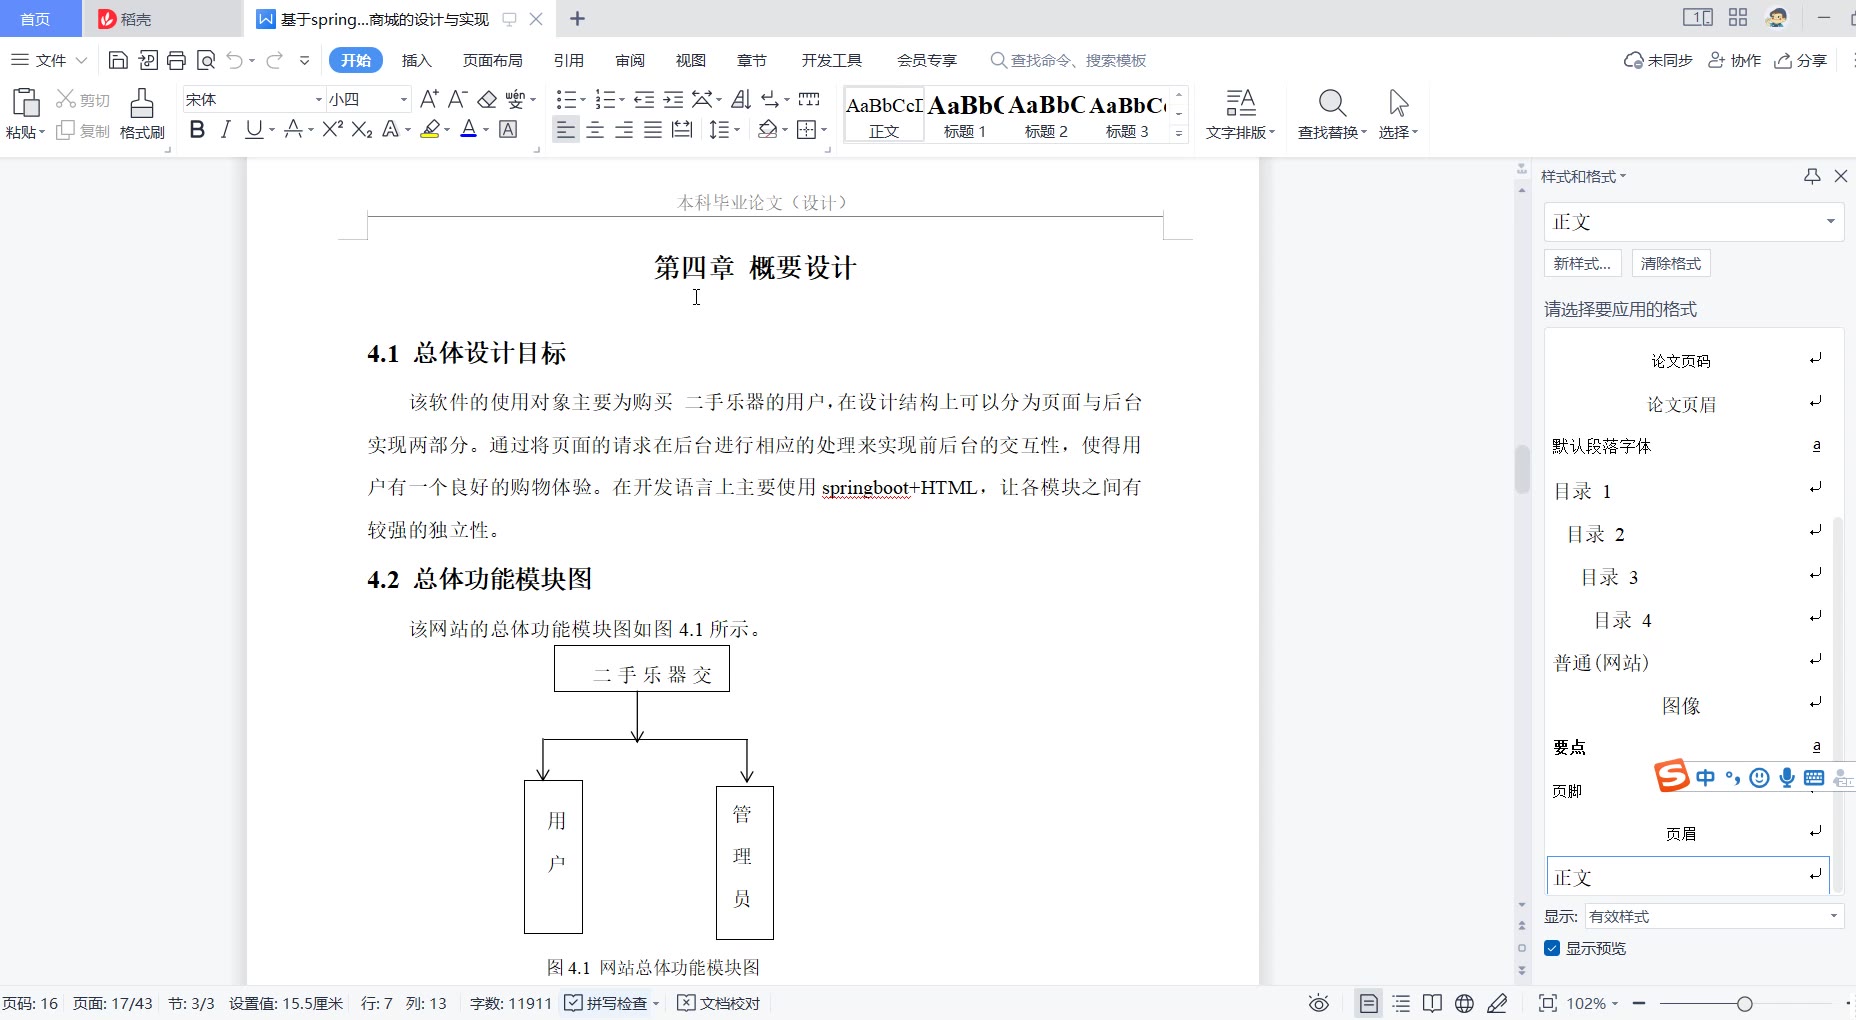Switch to the 审阅 tab
This screenshot has width=1856, height=1020.
[x=630, y=60]
